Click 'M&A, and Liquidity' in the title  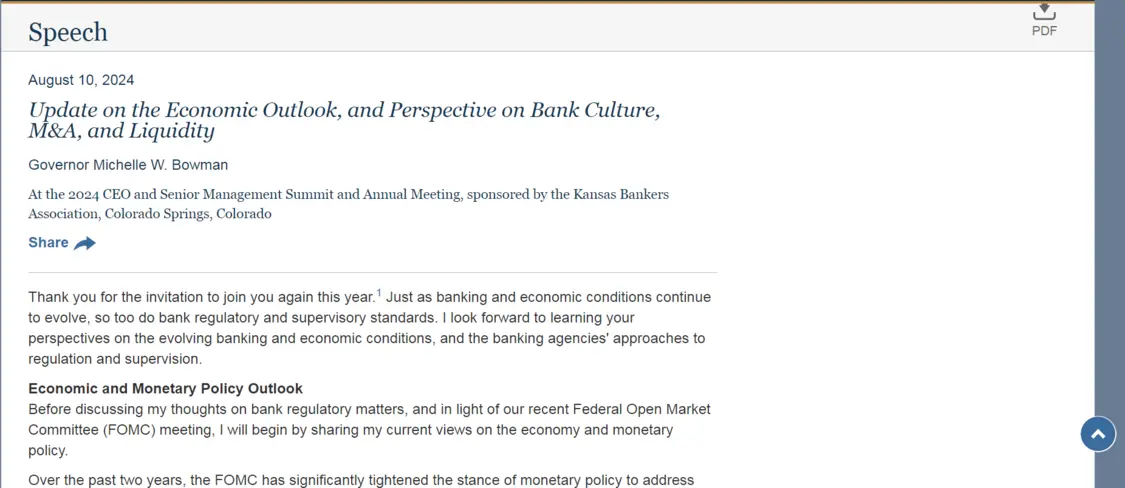[x=121, y=132]
